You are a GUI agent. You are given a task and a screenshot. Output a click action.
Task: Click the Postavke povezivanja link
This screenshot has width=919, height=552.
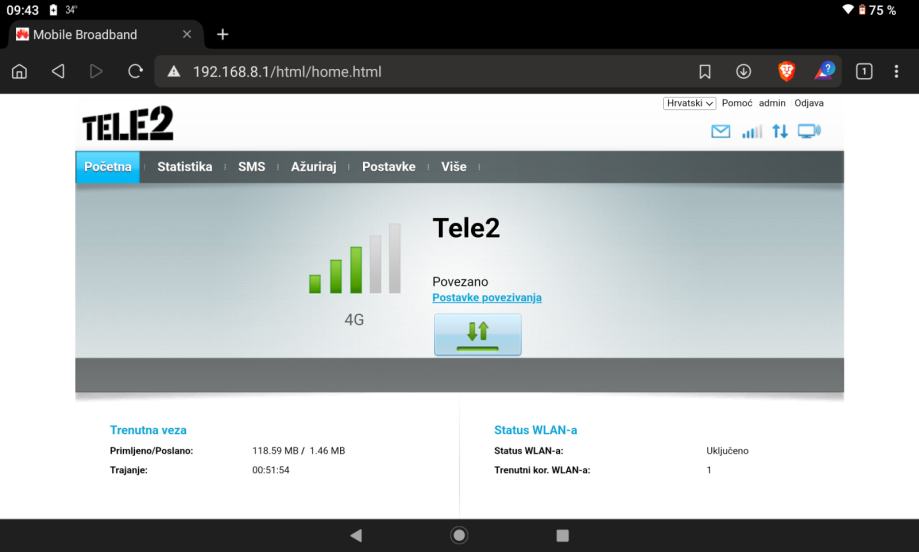tap(487, 298)
